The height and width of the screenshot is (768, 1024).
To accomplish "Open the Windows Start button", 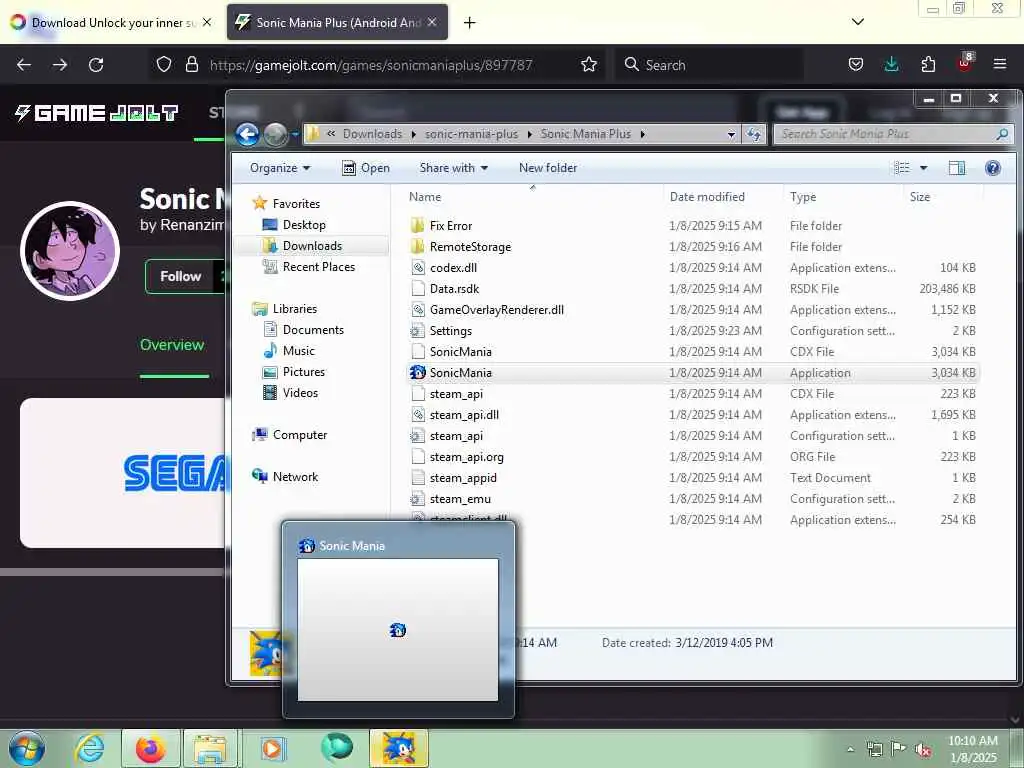I will tap(27, 748).
